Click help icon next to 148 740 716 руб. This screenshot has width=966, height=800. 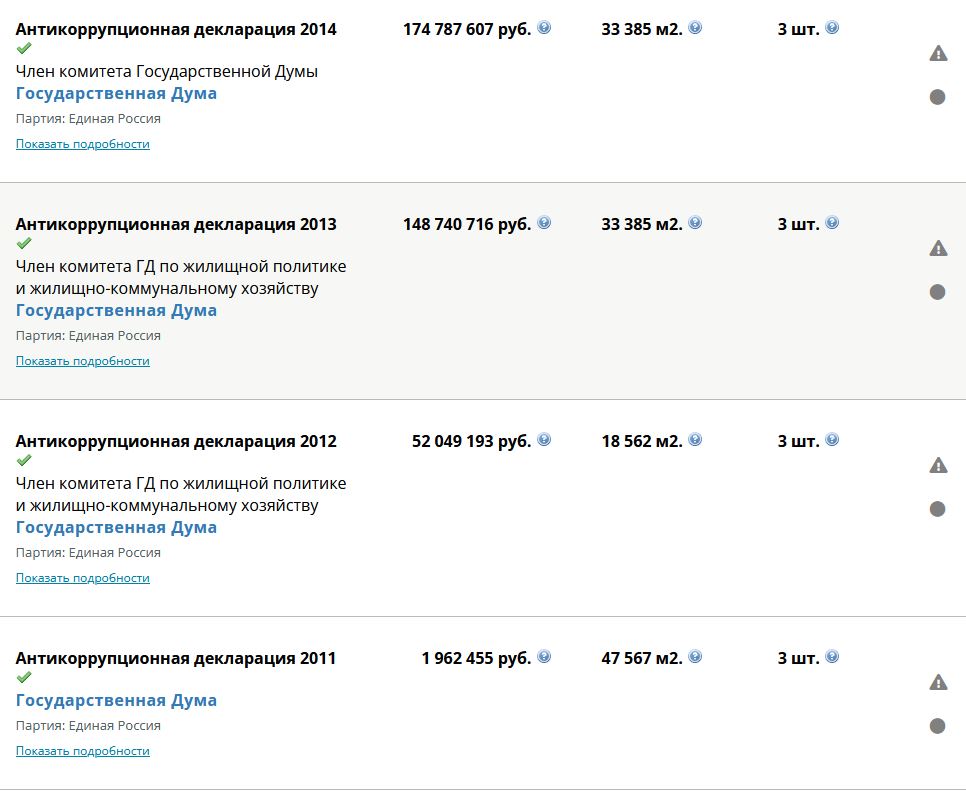(x=544, y=223)
